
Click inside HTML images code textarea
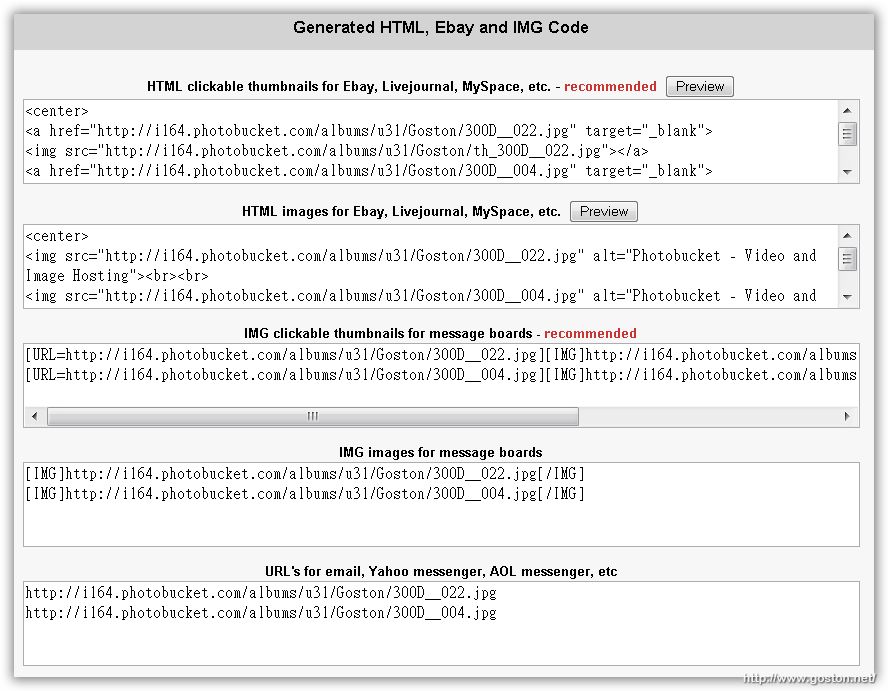pos(431,266)
